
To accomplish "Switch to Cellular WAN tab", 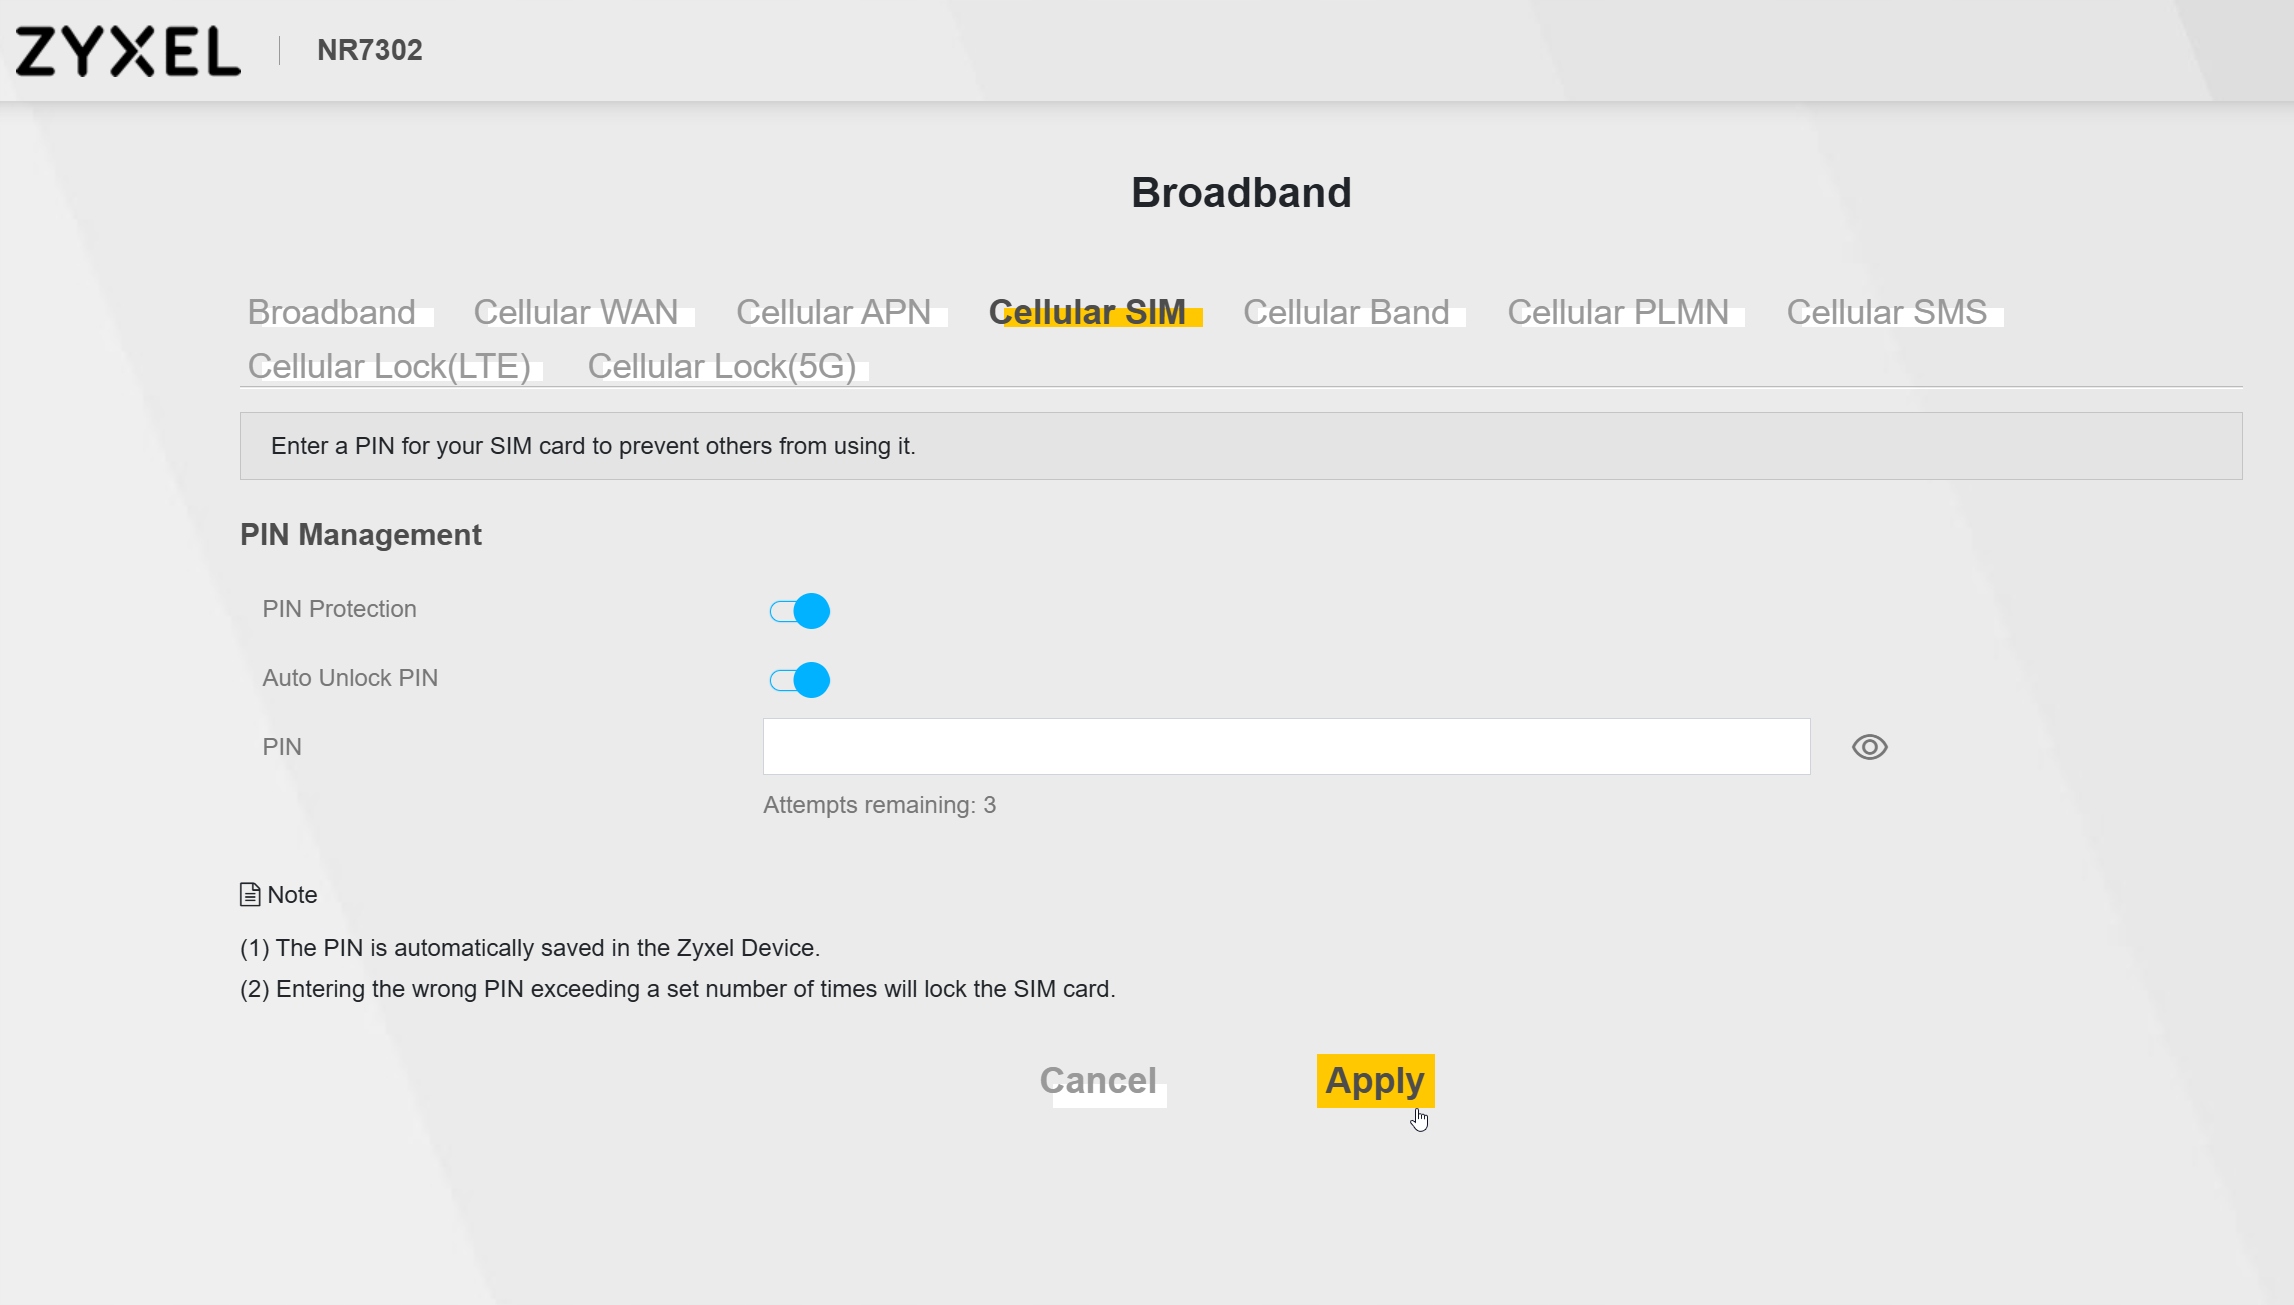I will click(x=575, y=312).
